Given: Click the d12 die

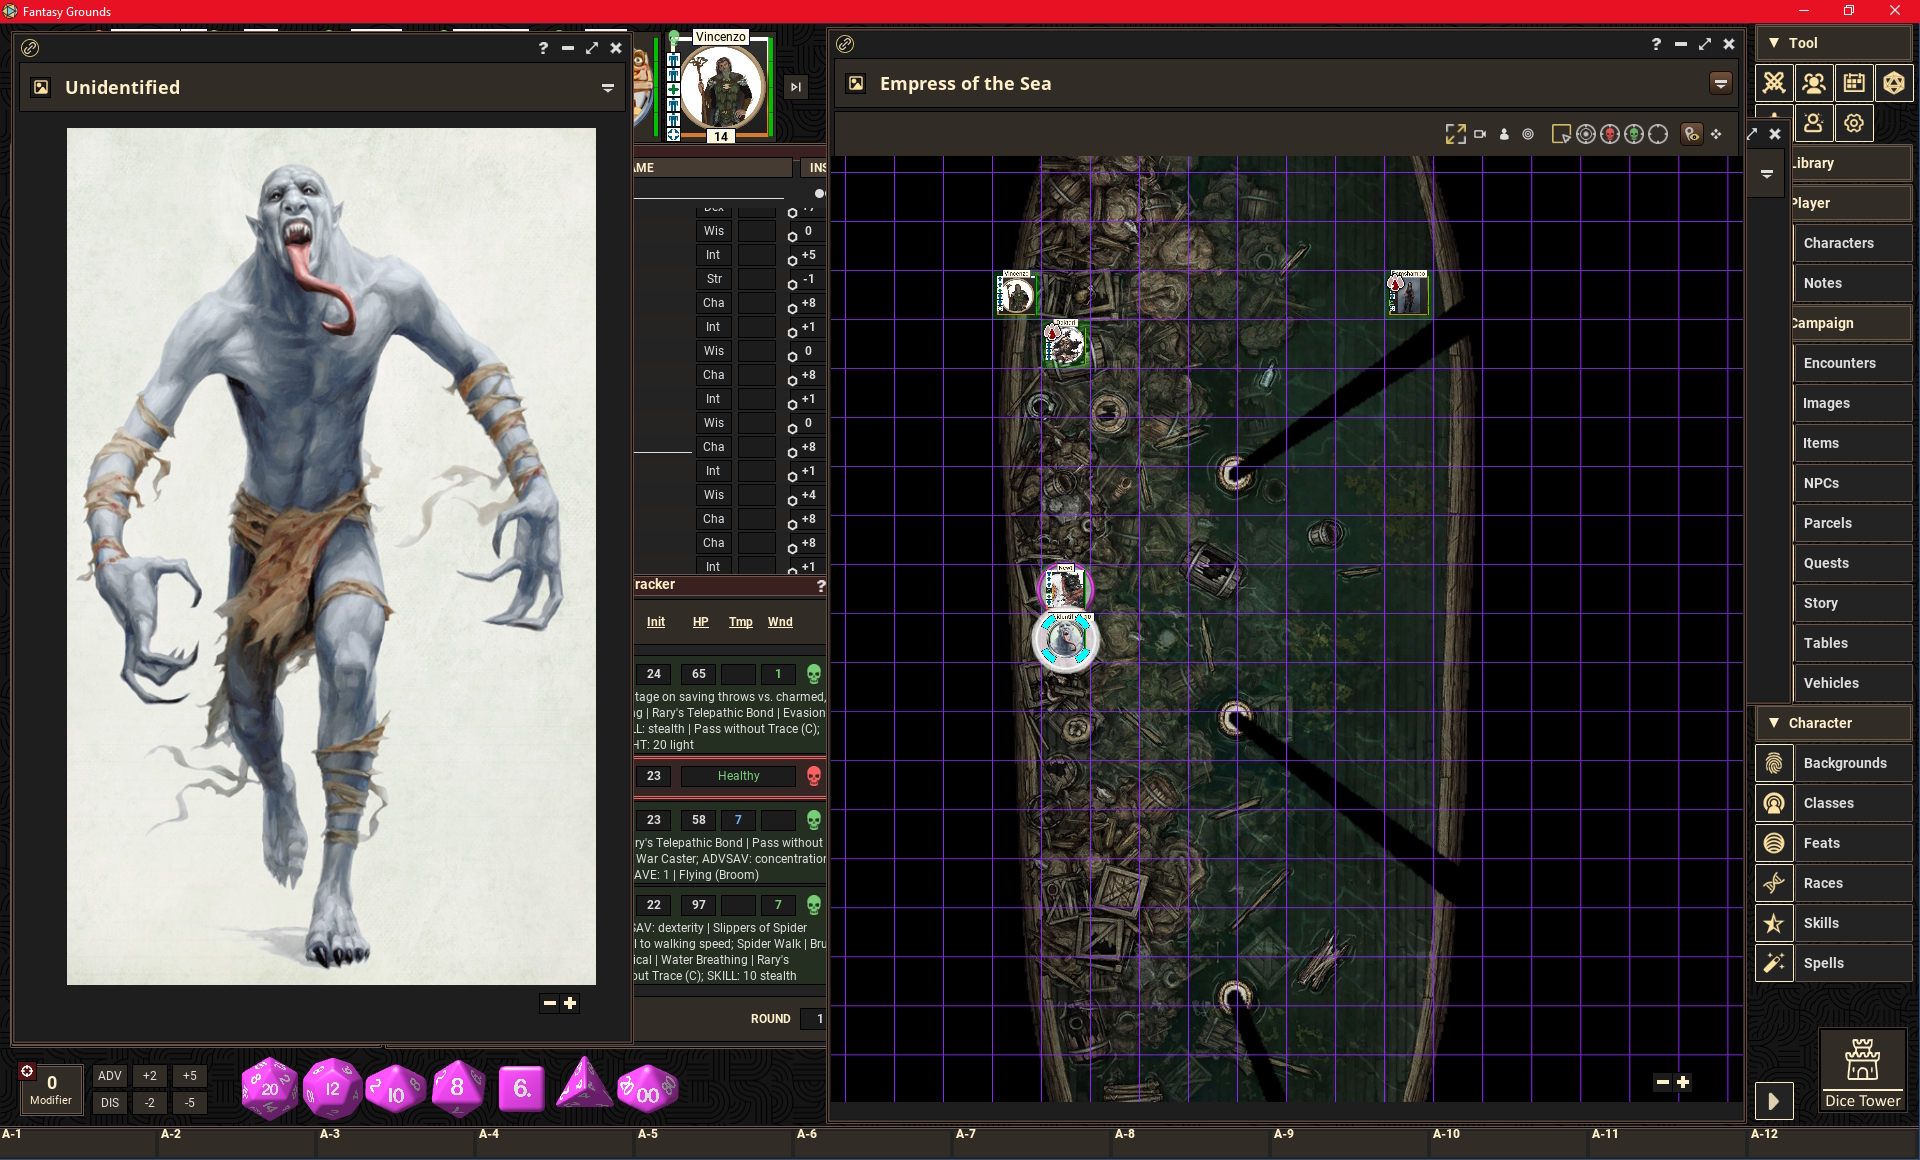Looking at the screenshot, I should pos(332,1089).
